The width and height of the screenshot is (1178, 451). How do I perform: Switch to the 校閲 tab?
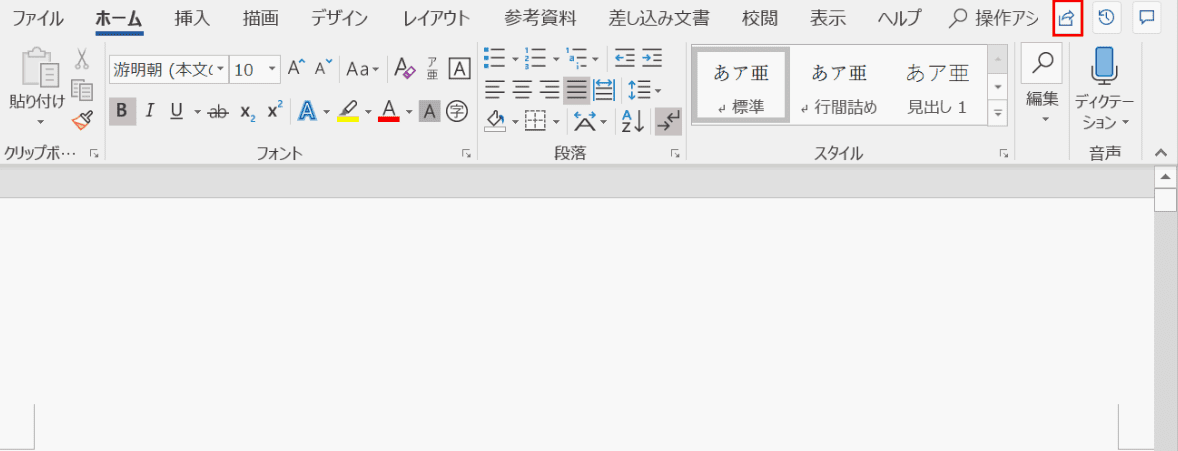(x=760, y=19)
